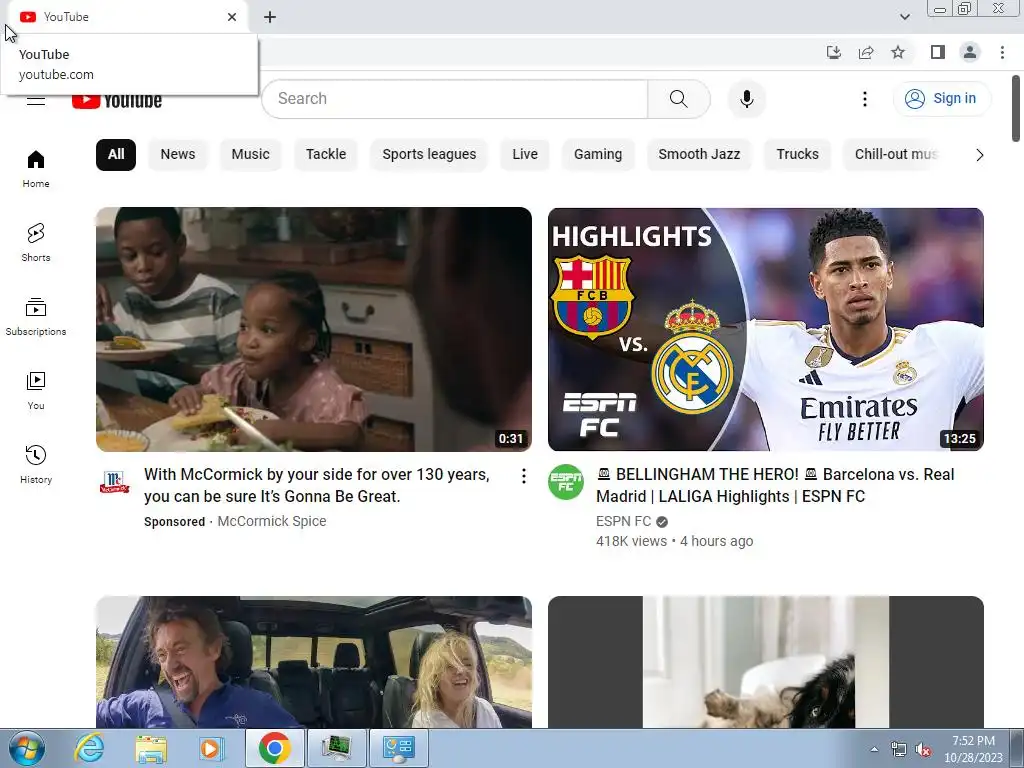Play Barcelona vs Real Madrid highlights thumbnail
The image size is (1024, 768).
point(765,329)
